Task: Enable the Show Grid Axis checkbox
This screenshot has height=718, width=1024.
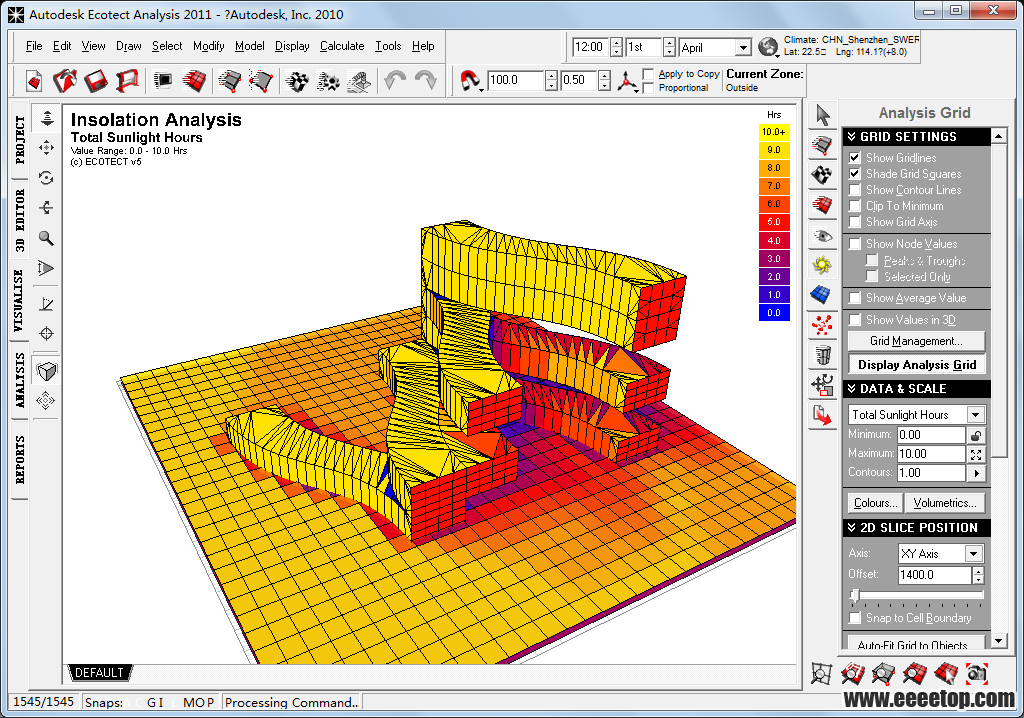Action: (855, 222)
